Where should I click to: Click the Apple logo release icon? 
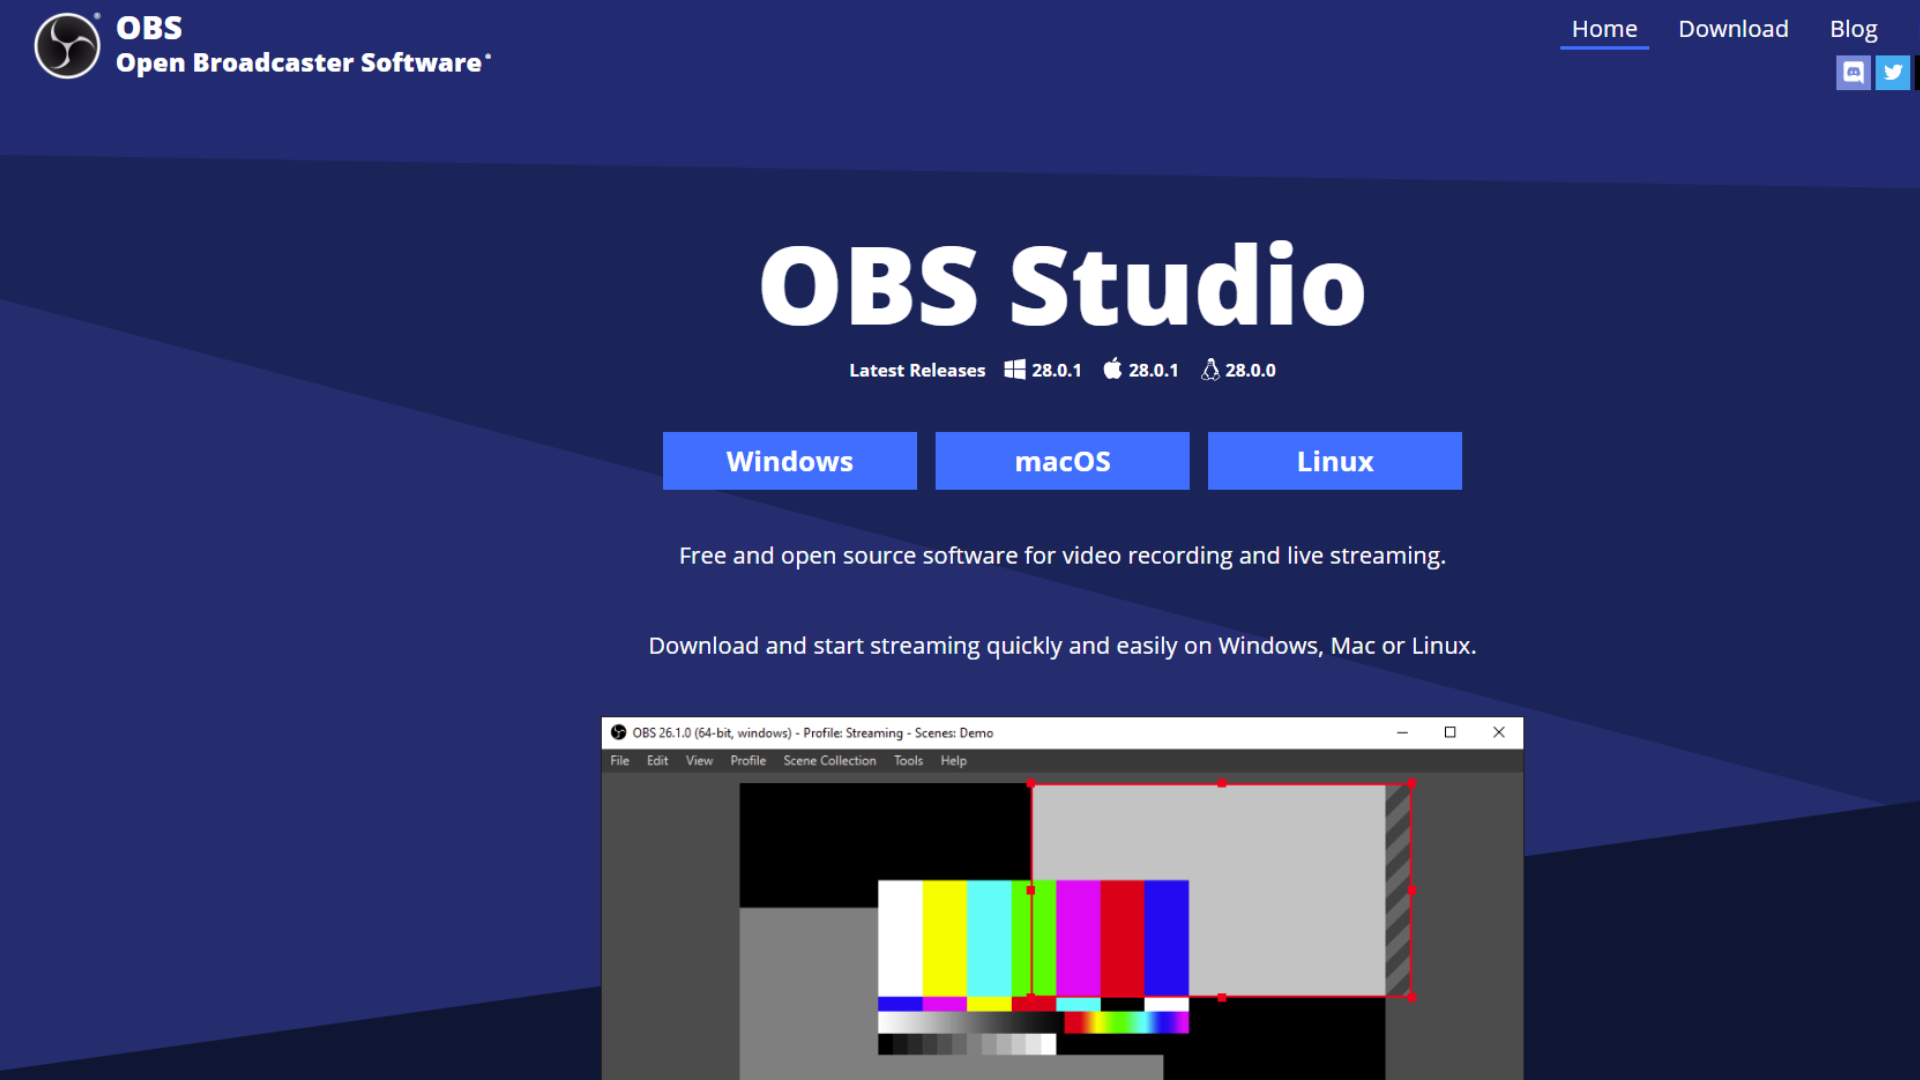(x=1112, y=369)
